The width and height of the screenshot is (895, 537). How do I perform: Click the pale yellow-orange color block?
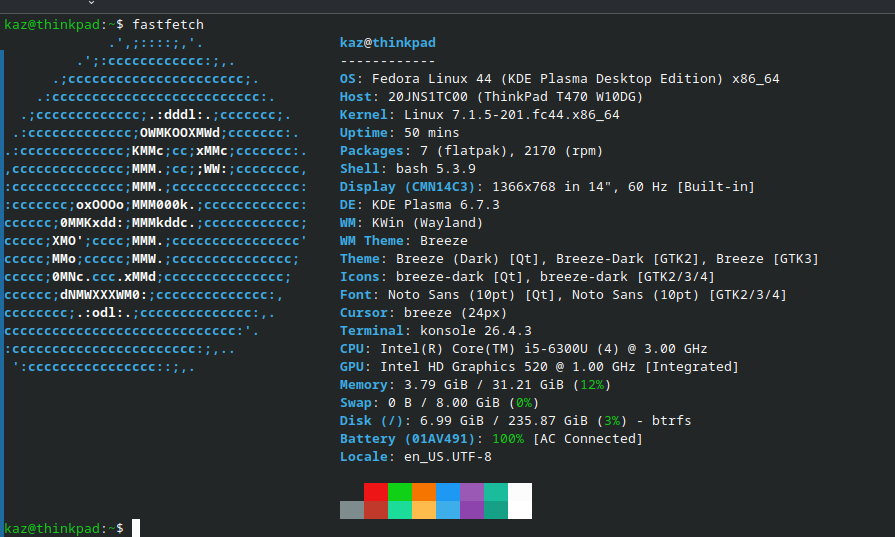(424, 510)
